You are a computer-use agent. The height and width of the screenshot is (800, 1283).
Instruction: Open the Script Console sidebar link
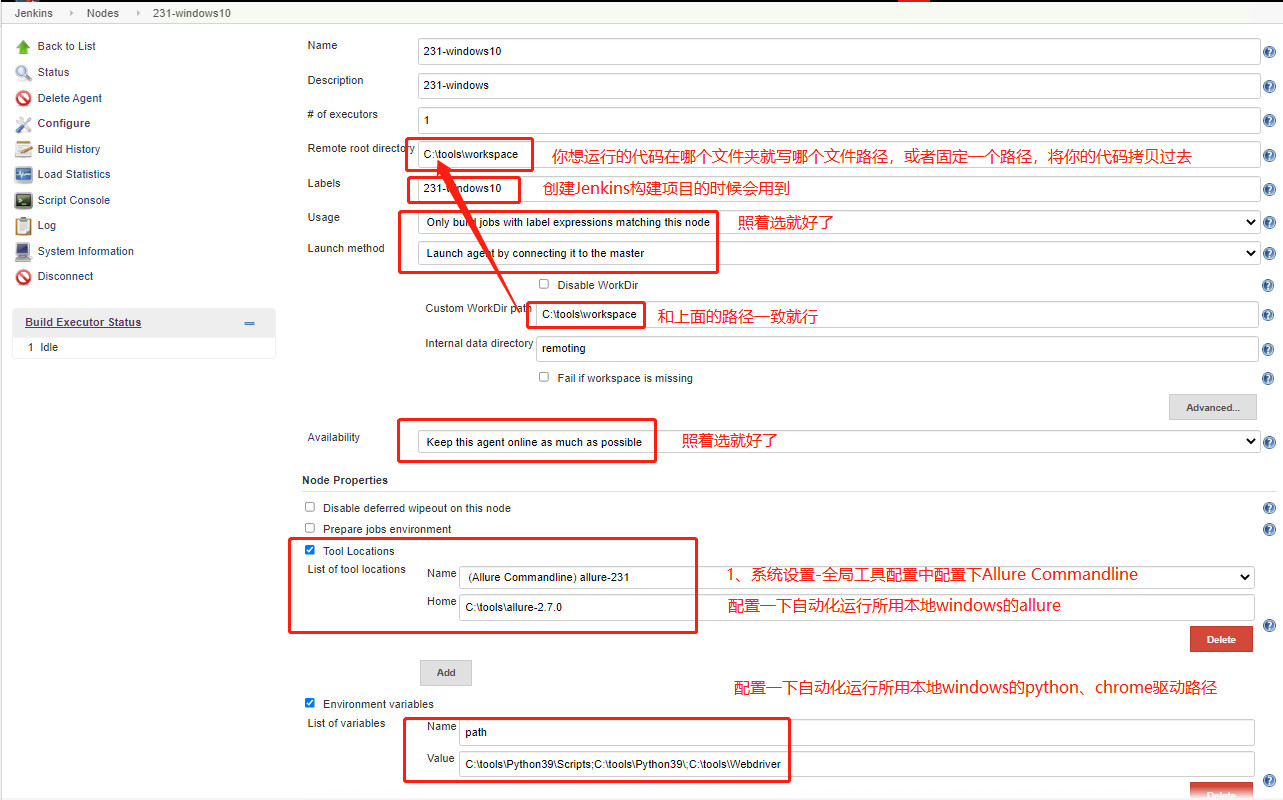click(74, 200)
